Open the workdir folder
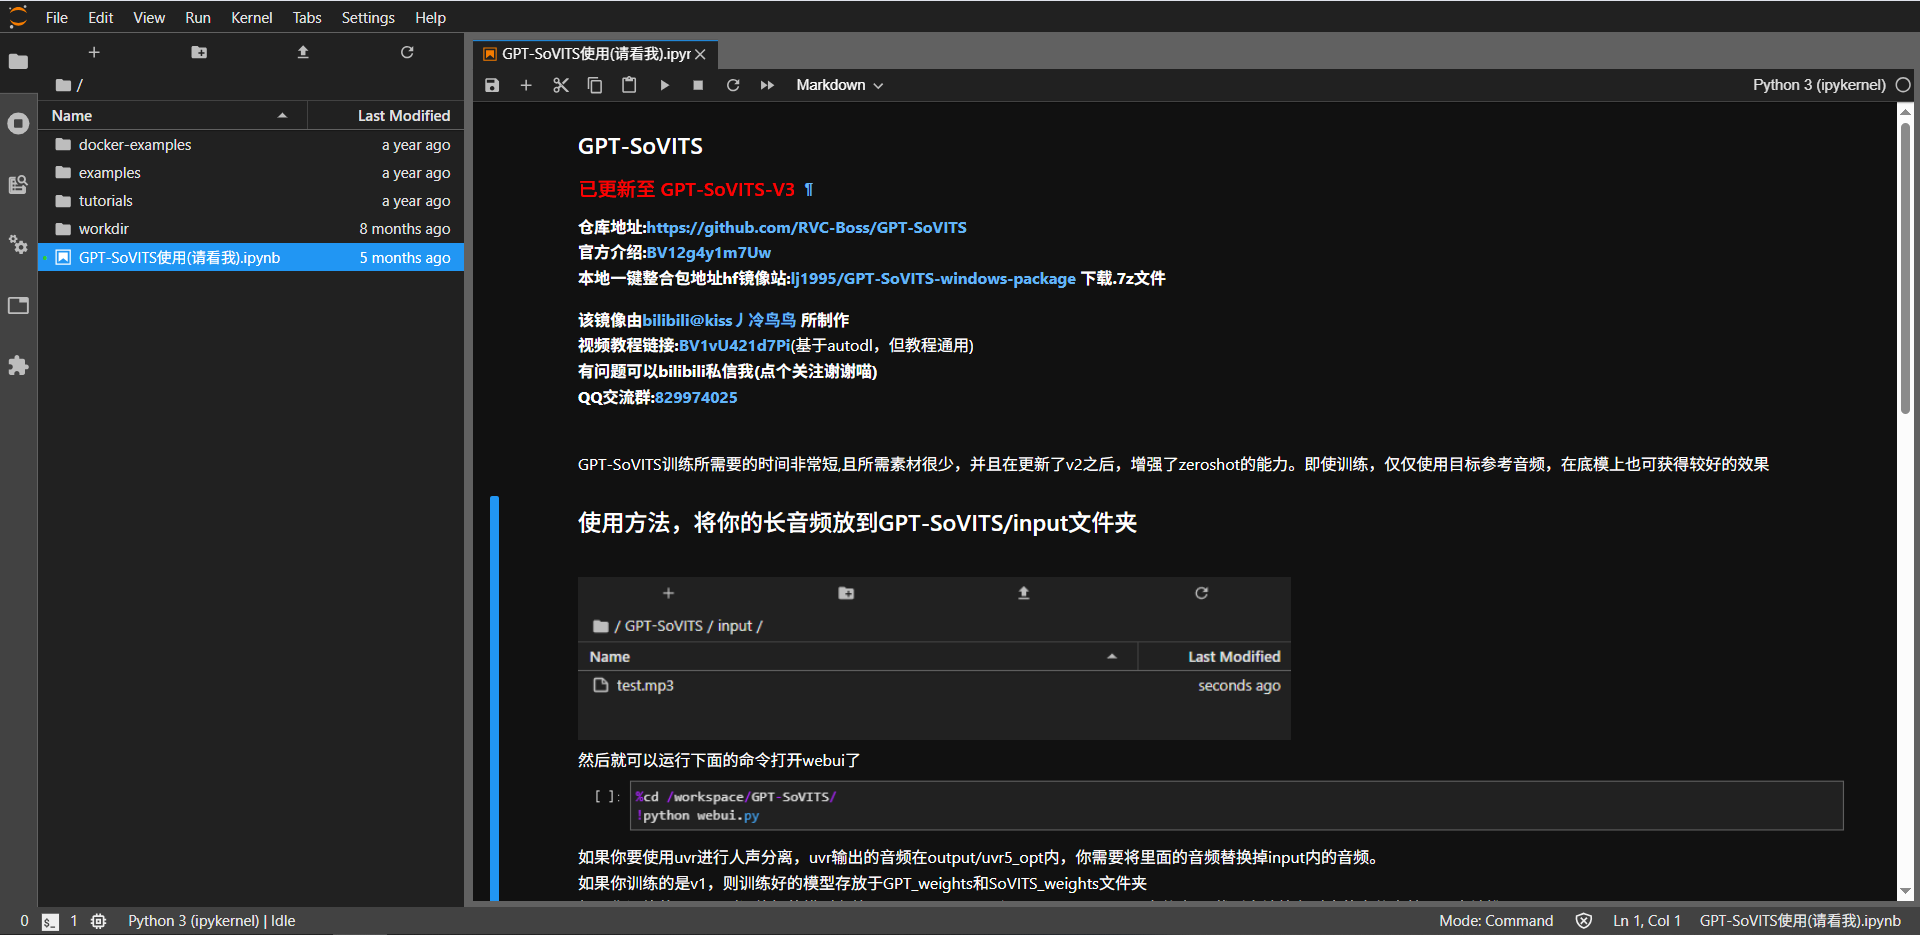 point(251,229)
